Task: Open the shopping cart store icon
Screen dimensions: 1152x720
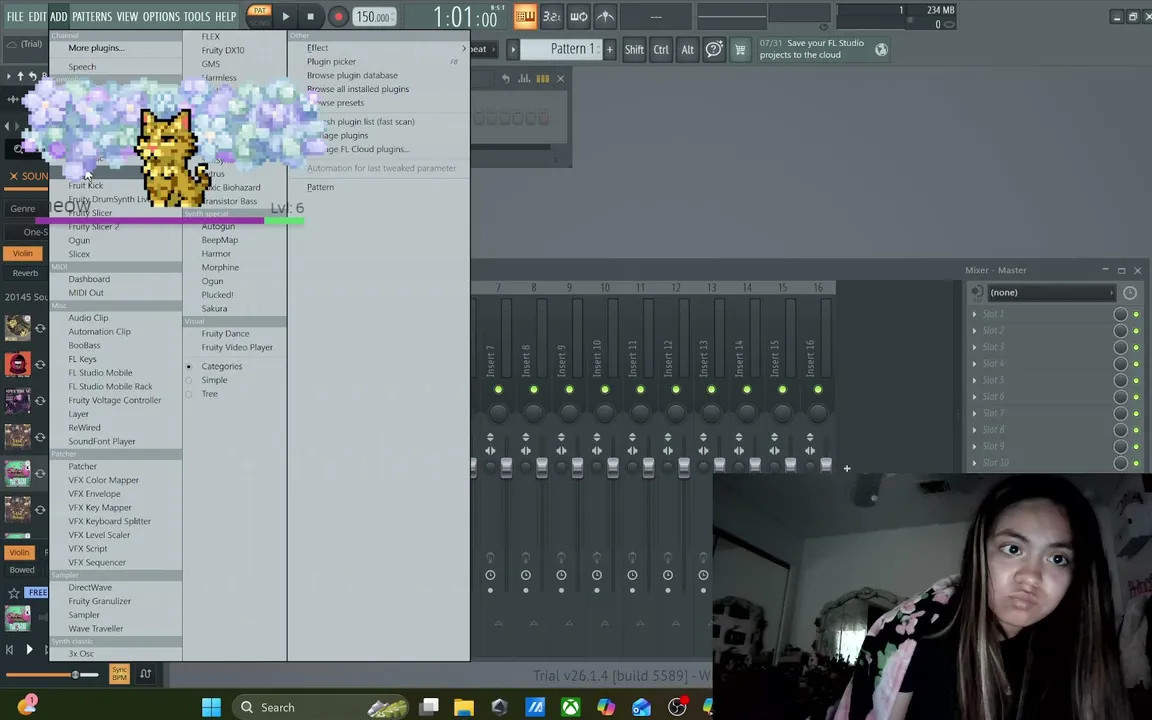Action: pyautogui.click(x=740, y=50)
